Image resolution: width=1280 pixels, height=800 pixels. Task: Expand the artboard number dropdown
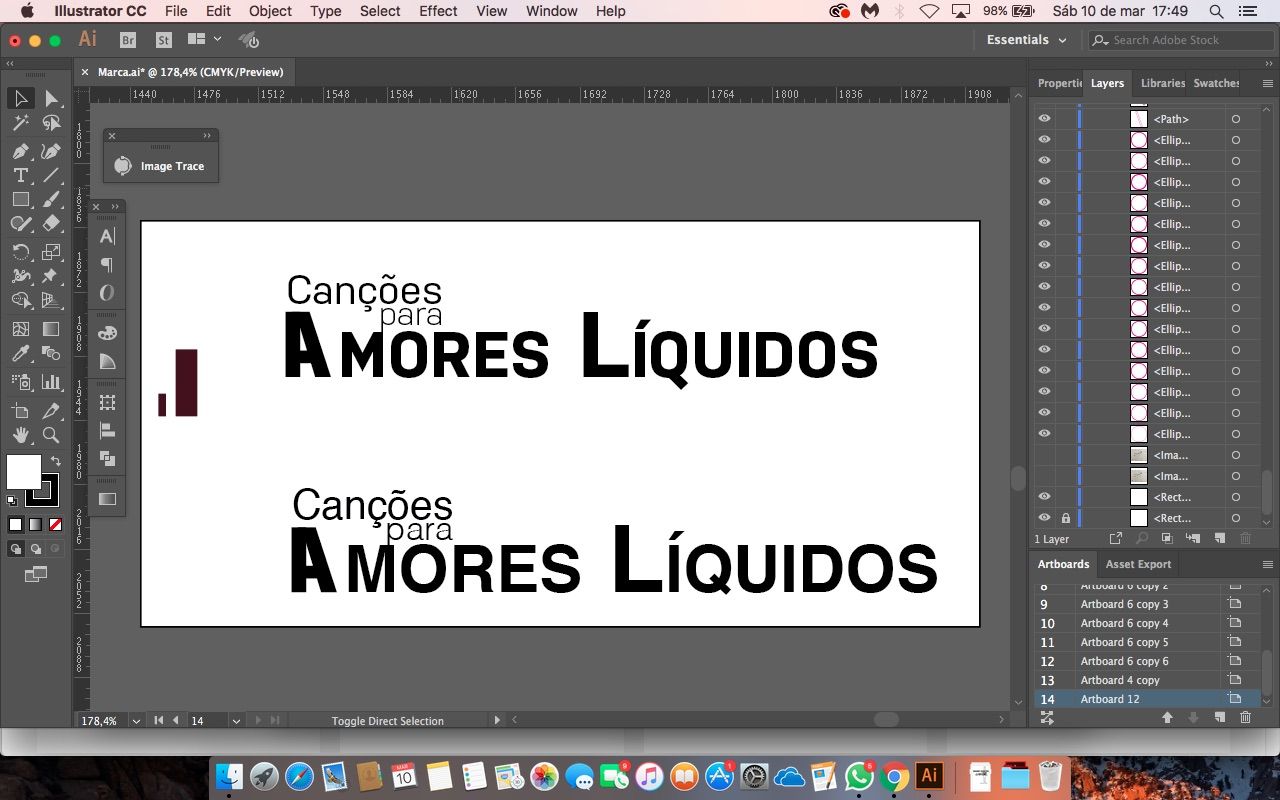236,720
